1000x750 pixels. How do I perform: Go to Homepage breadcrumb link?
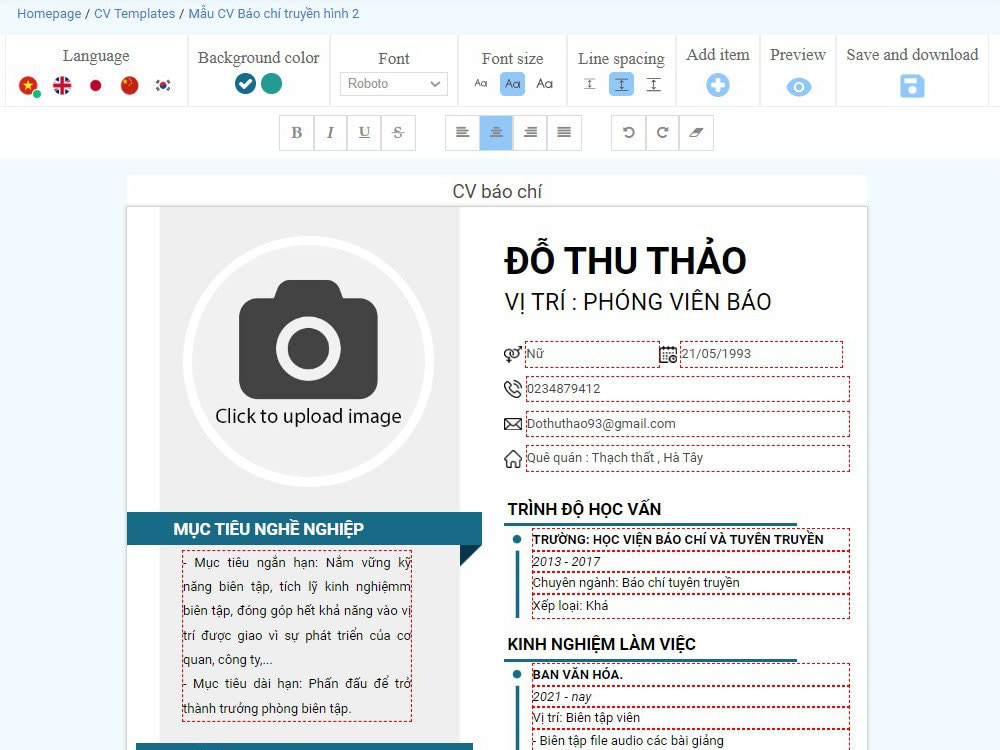click(49, 13)
